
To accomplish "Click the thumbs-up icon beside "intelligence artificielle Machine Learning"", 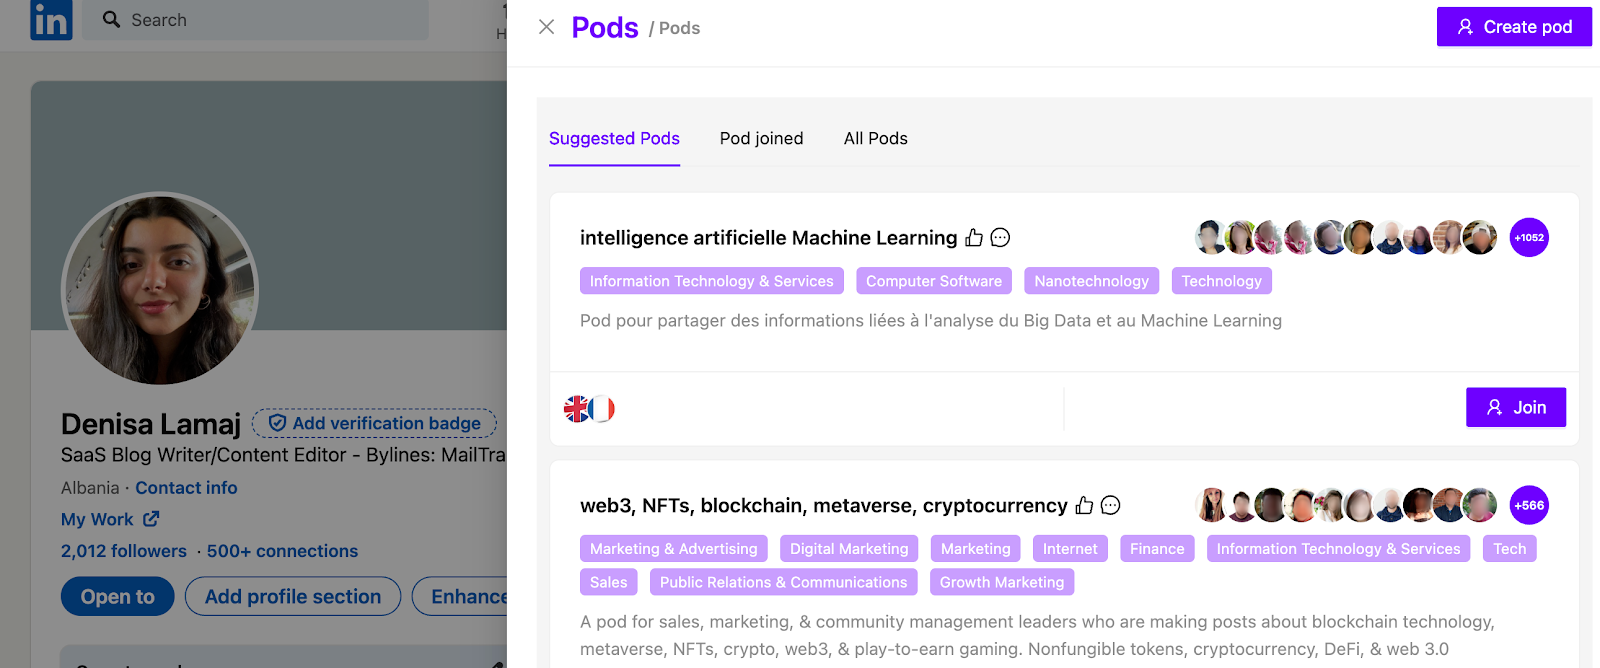I will point(975,237).
